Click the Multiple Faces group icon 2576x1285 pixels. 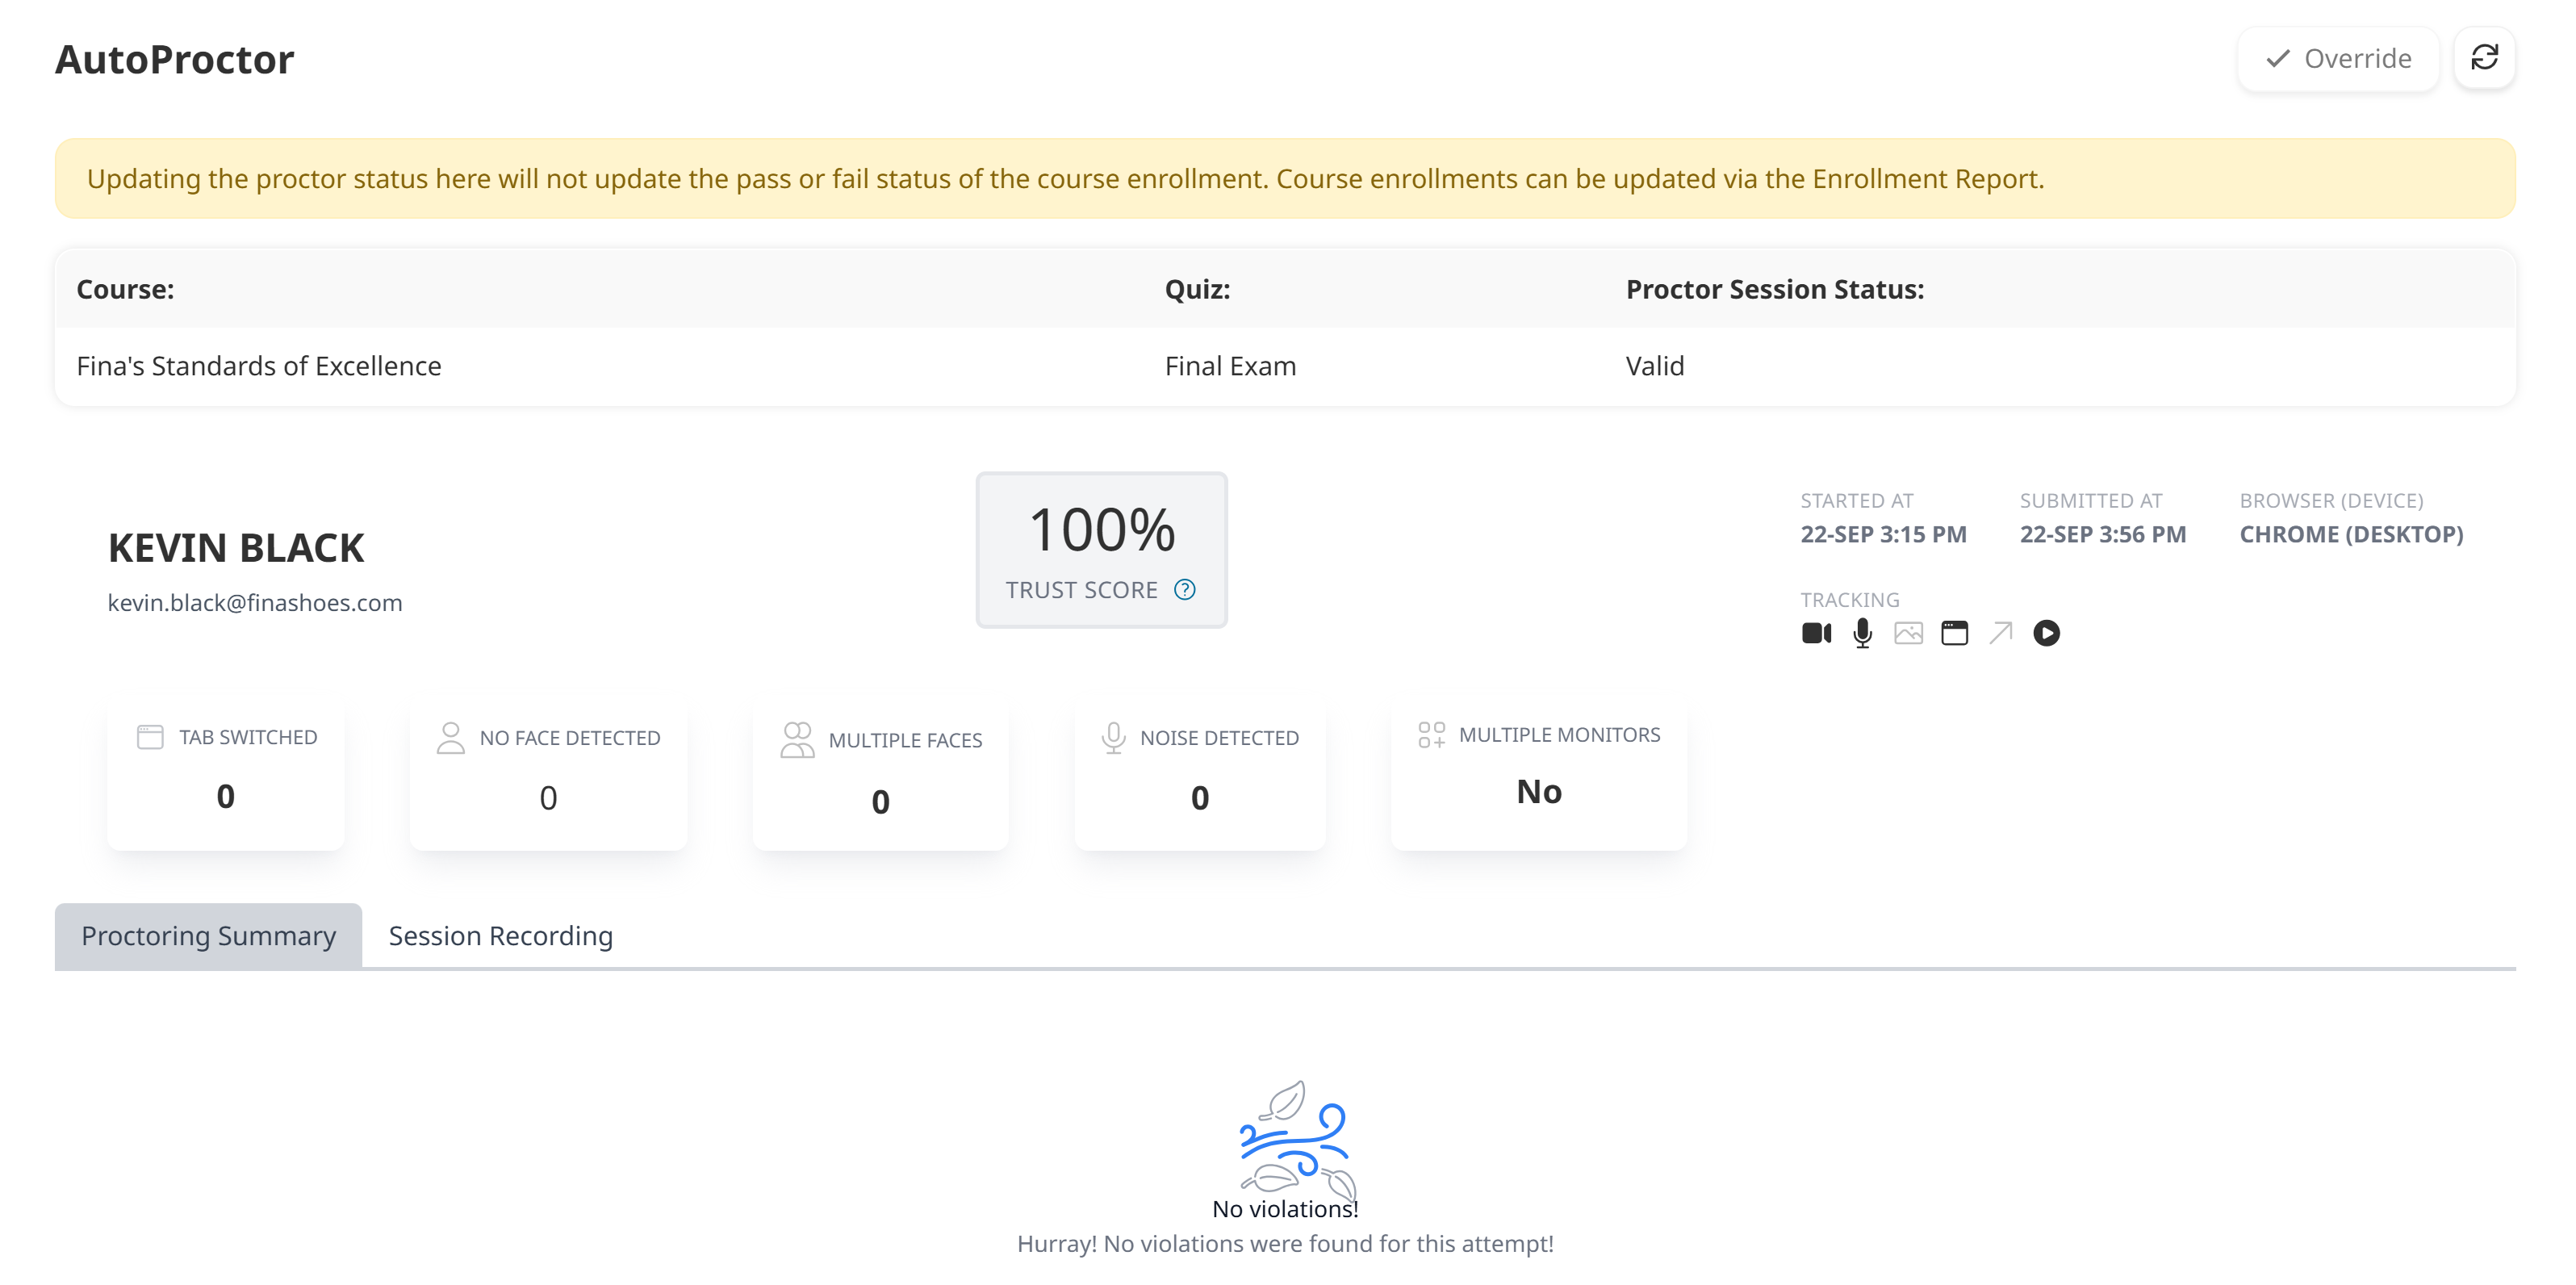(x=797, y=740)
